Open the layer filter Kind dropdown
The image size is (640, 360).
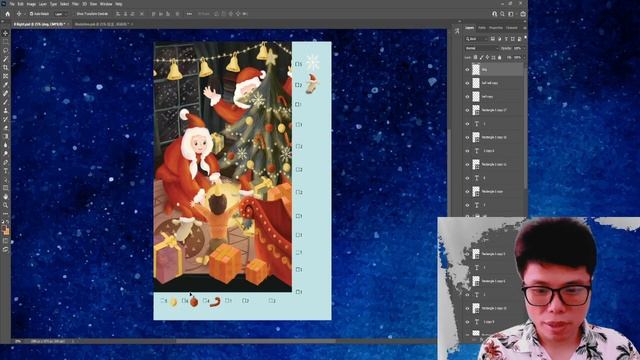476,39
